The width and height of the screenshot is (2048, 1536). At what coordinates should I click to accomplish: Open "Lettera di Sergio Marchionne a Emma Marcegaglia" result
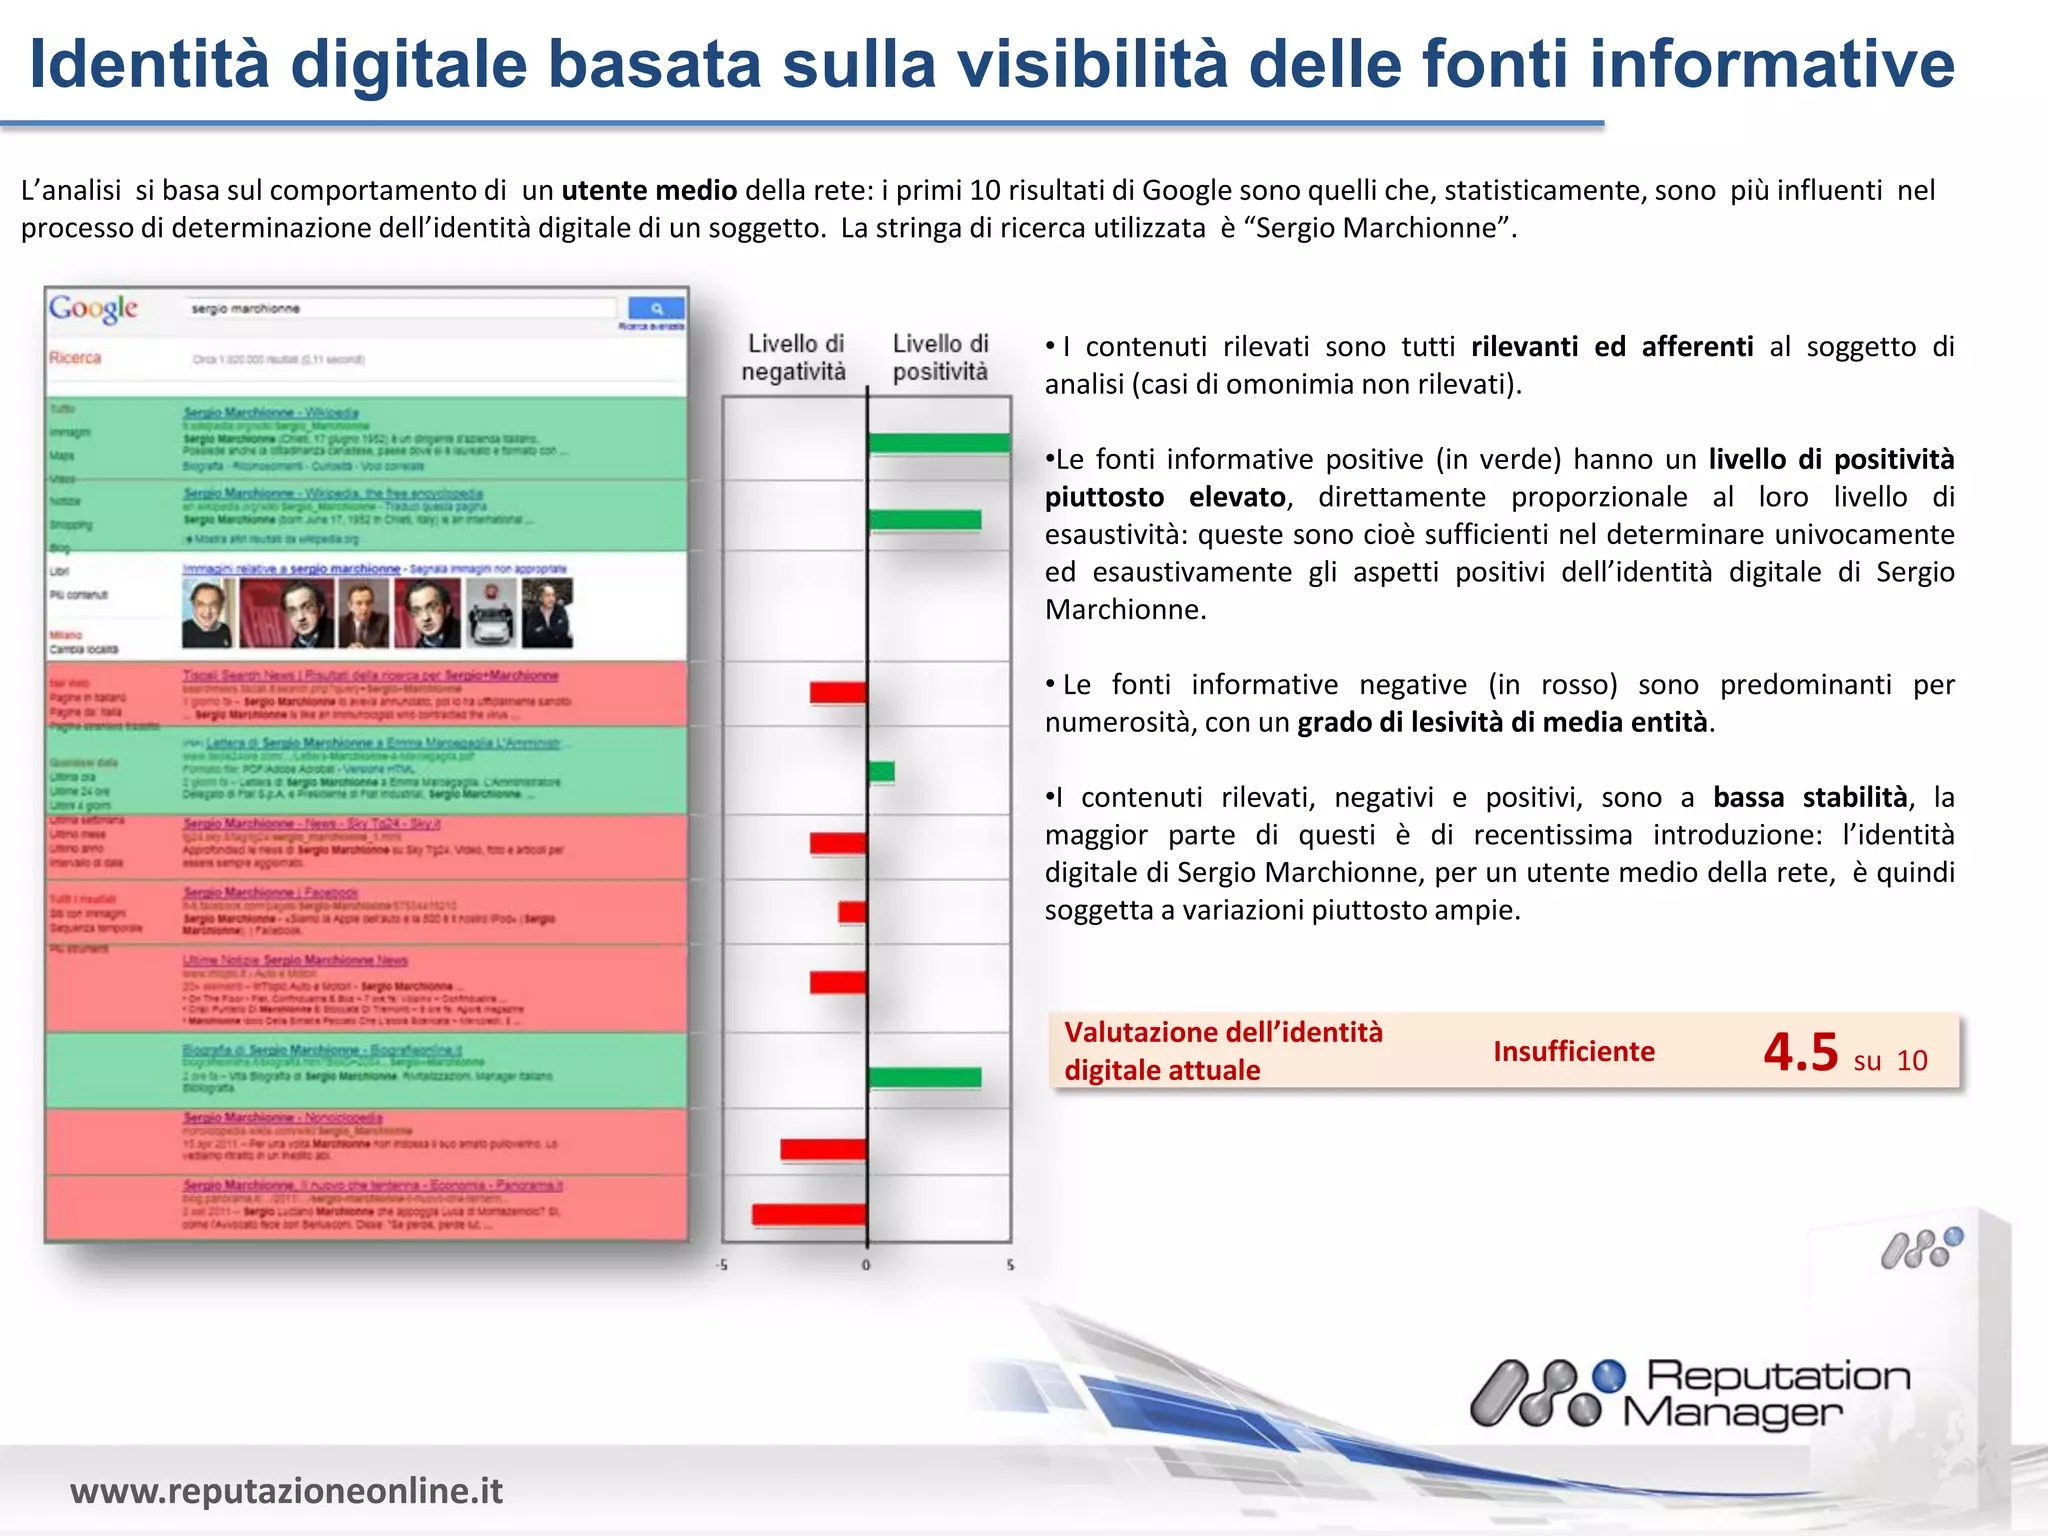pyautogui.click(x=383, y=743)
